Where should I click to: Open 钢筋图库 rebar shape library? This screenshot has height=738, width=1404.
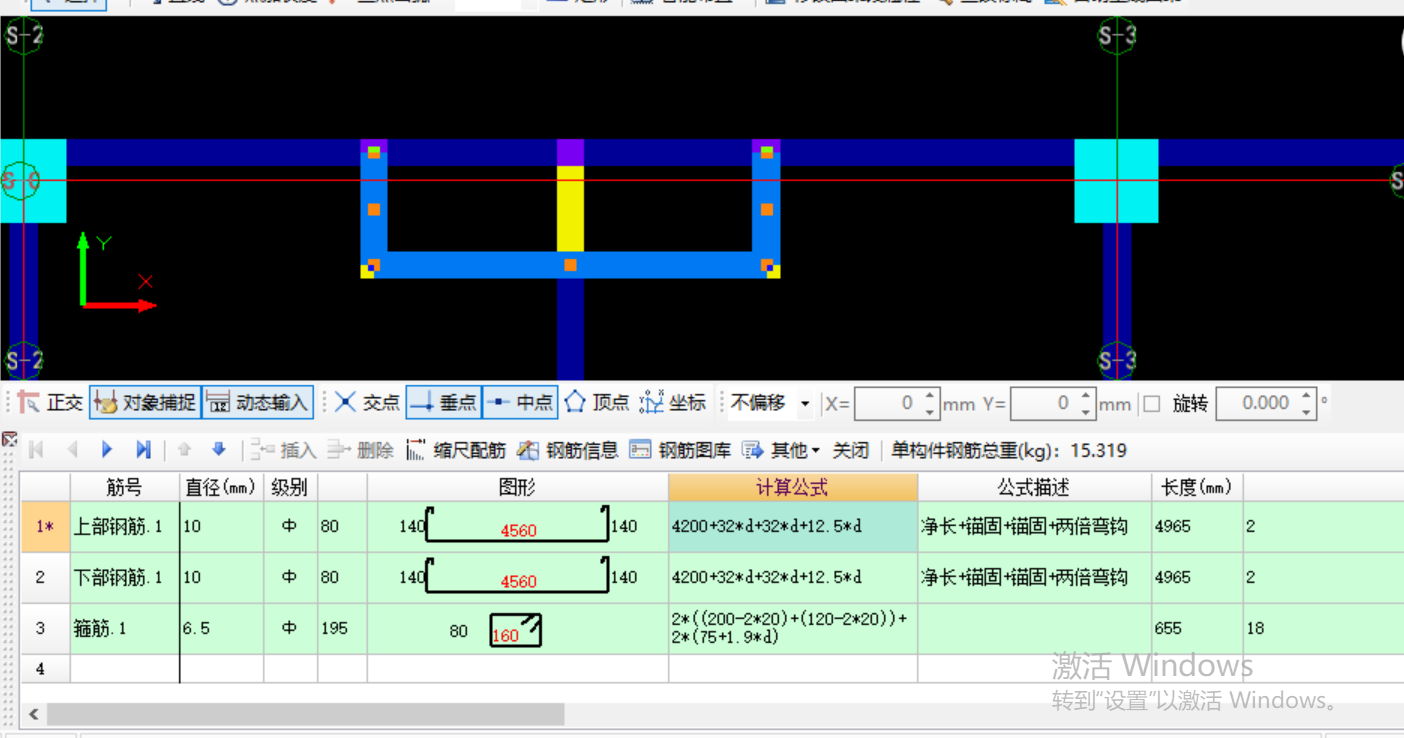(x=680, y=450)
